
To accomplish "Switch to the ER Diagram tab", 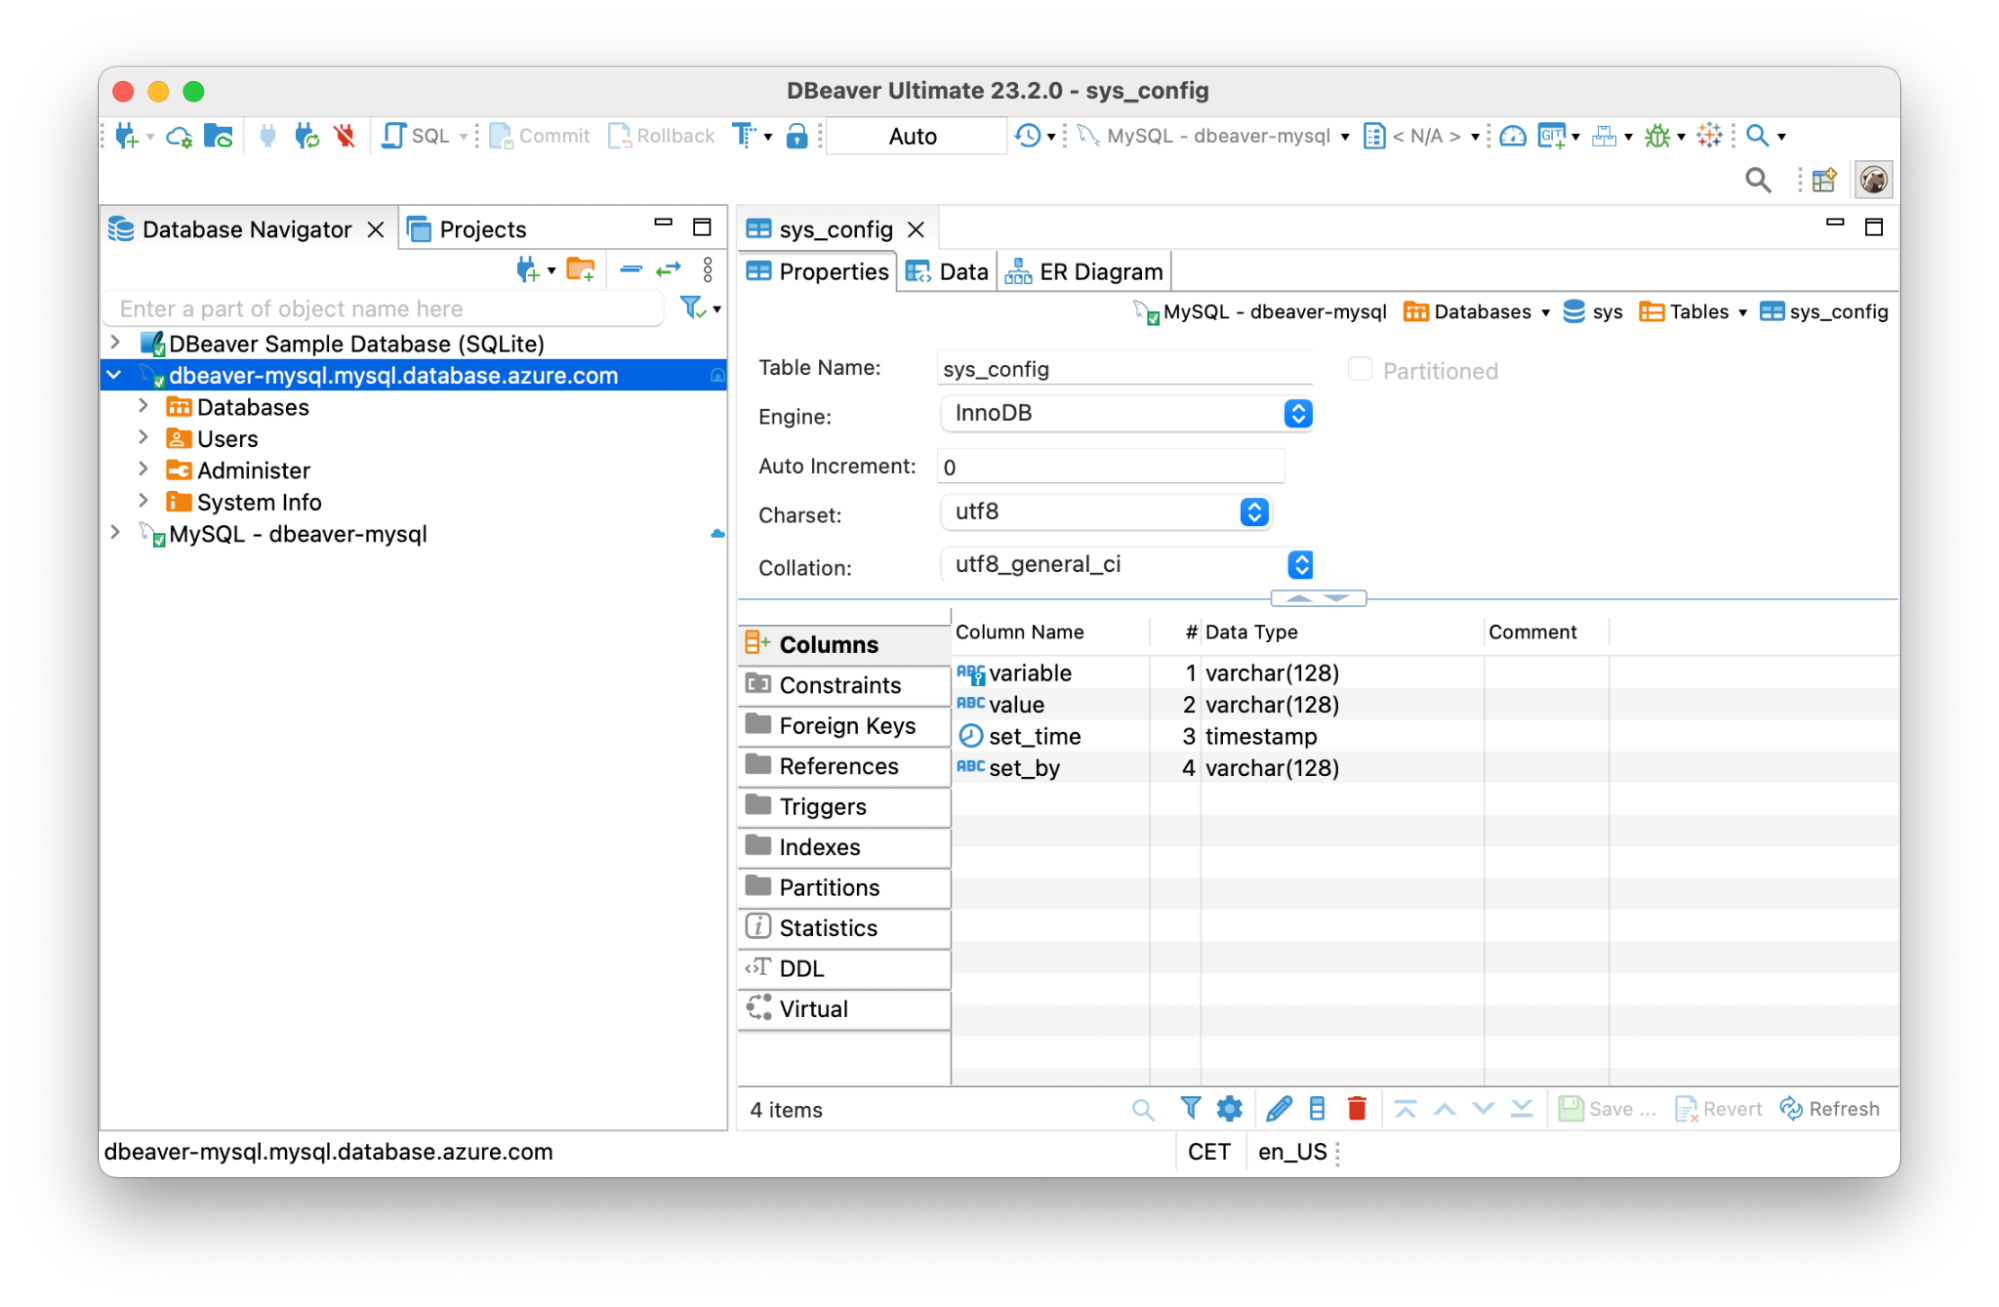I will pyautogui.click(x=1086, y=272).
